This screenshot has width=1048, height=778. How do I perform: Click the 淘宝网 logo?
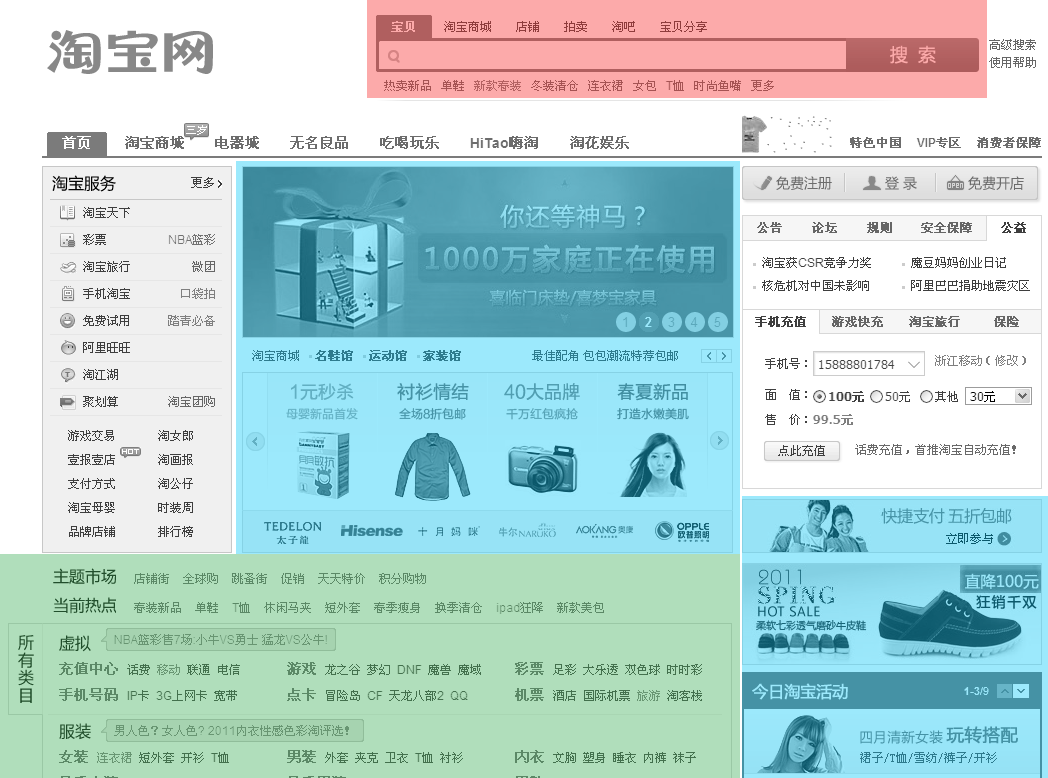pyautogui.click(x=131, y=51)
